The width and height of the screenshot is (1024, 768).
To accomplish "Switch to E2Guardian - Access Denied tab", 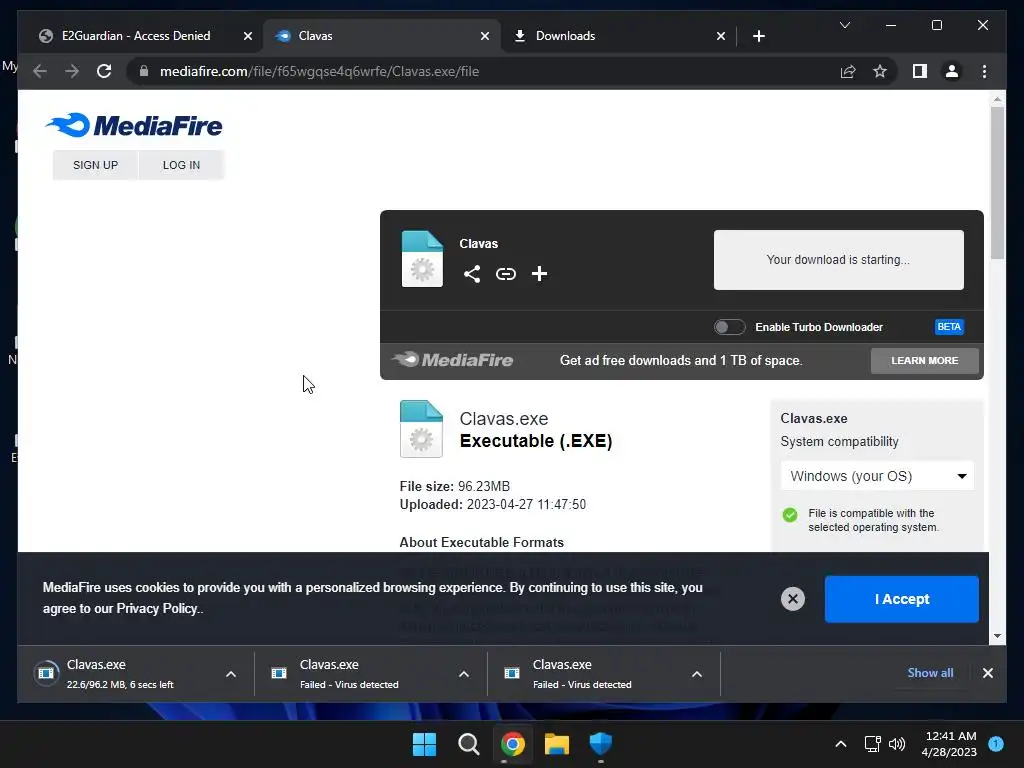I will [137, 36].
